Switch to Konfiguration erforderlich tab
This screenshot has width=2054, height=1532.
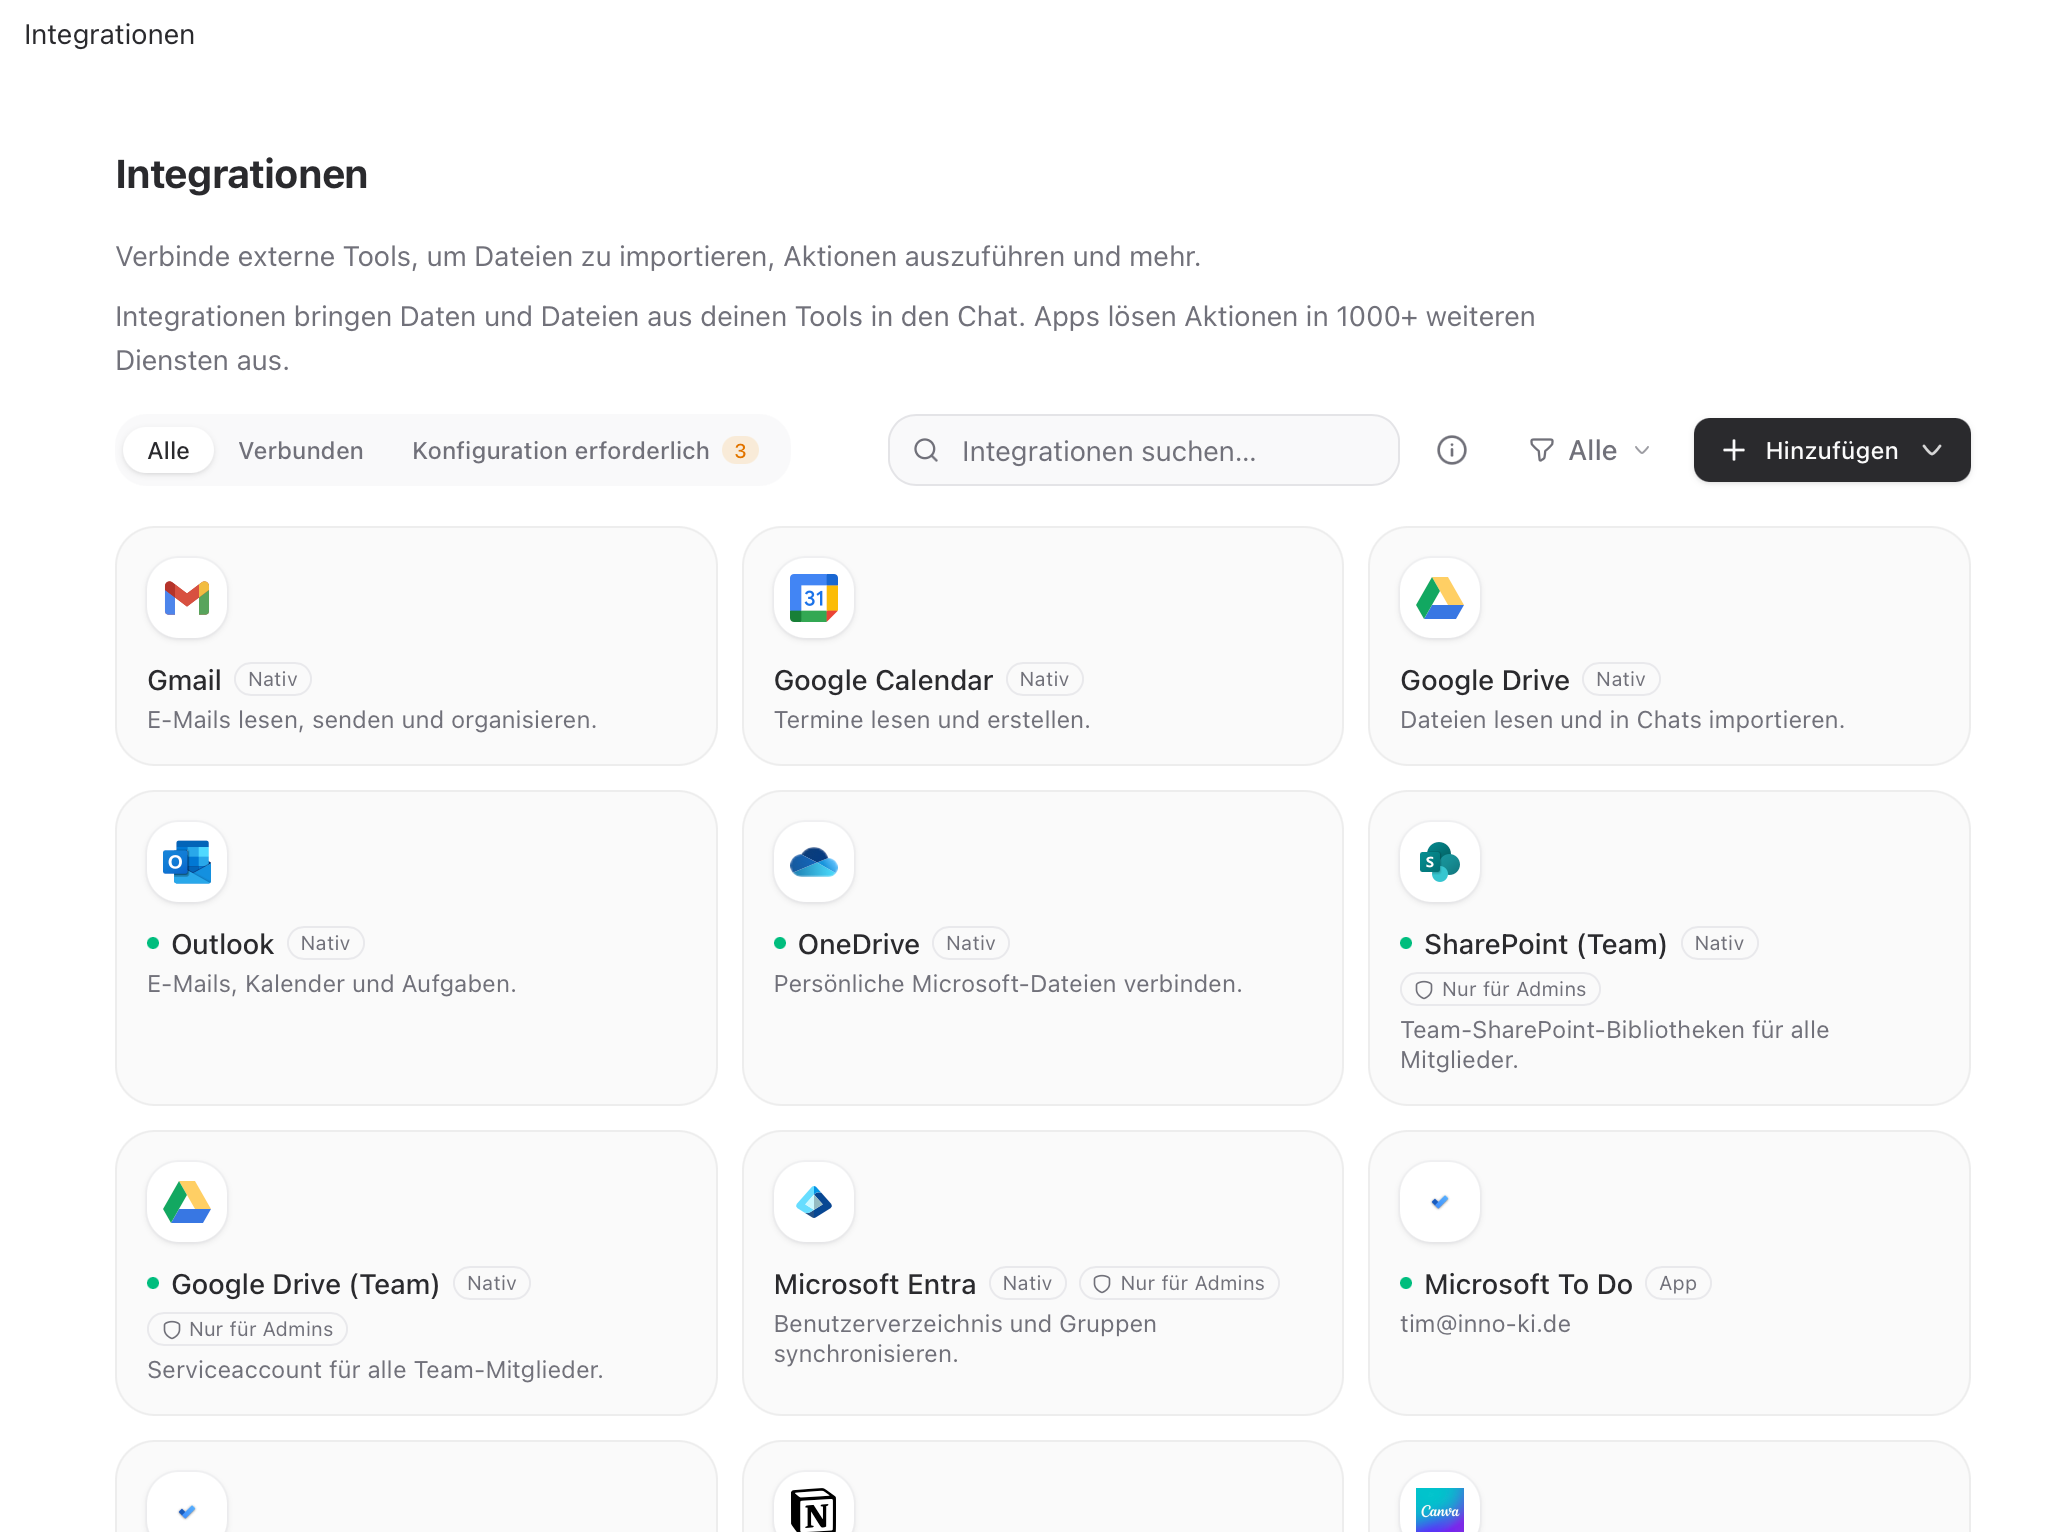585,451
